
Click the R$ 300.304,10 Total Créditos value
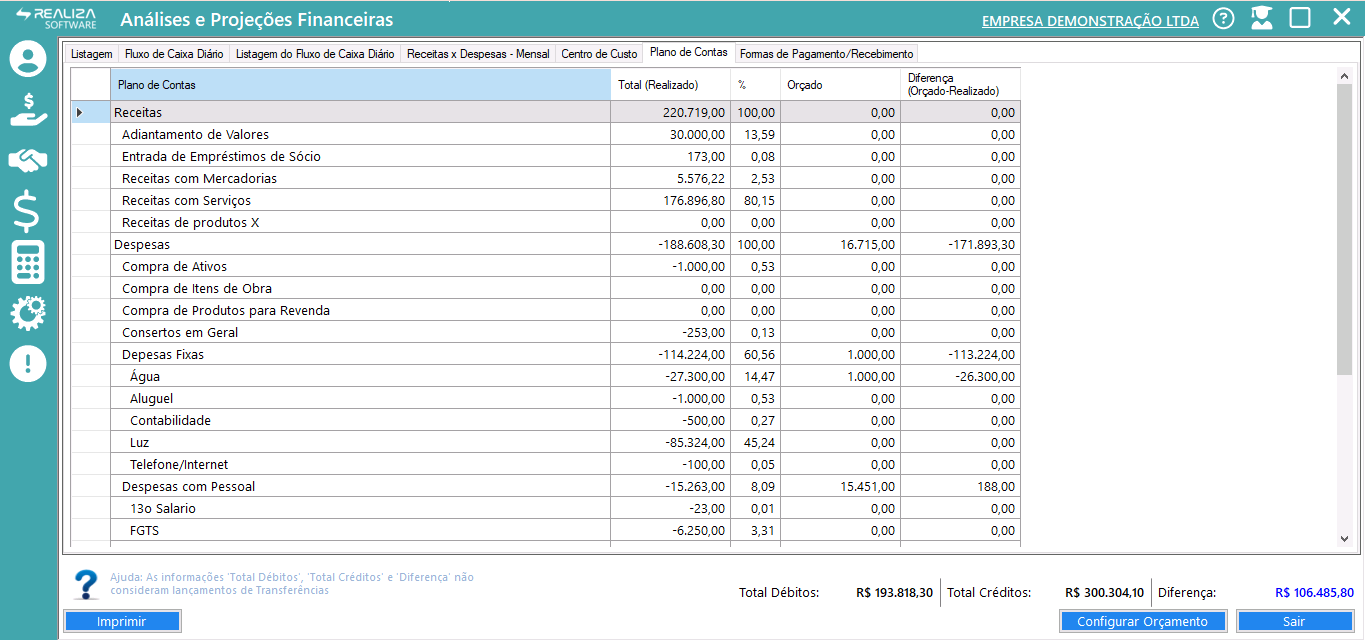(x=1104, y=593)
